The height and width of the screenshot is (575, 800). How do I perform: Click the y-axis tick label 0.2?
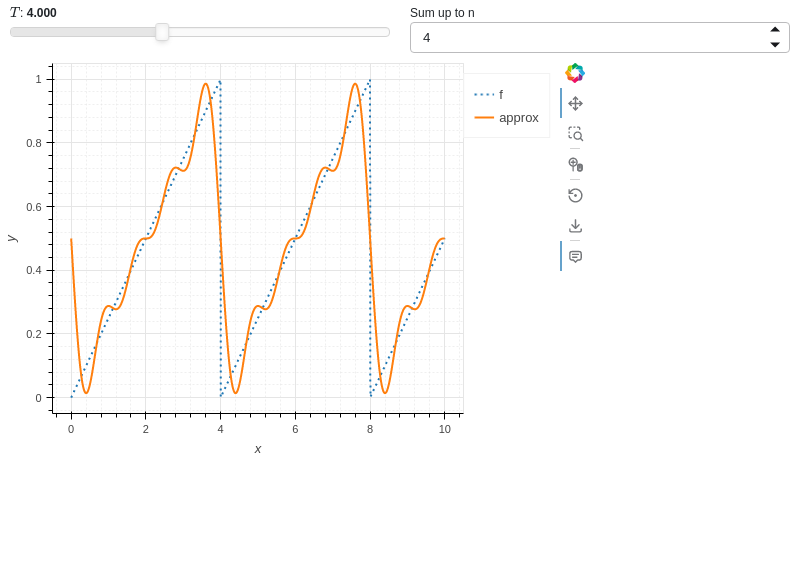34,334
